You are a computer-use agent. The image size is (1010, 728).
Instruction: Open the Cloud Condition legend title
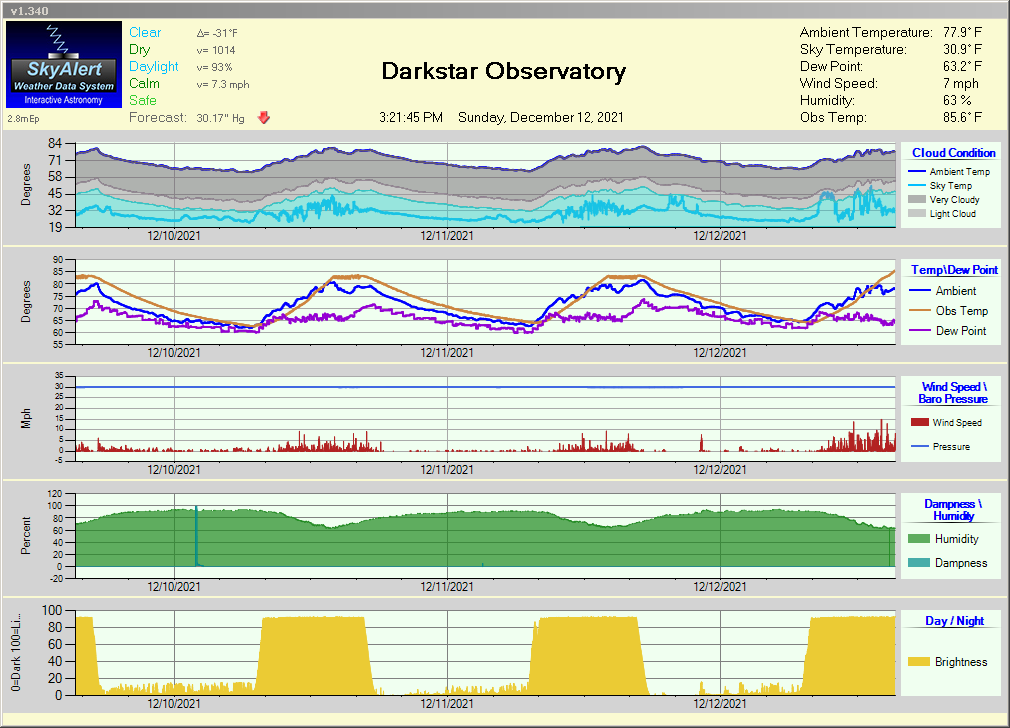(953, 153)
